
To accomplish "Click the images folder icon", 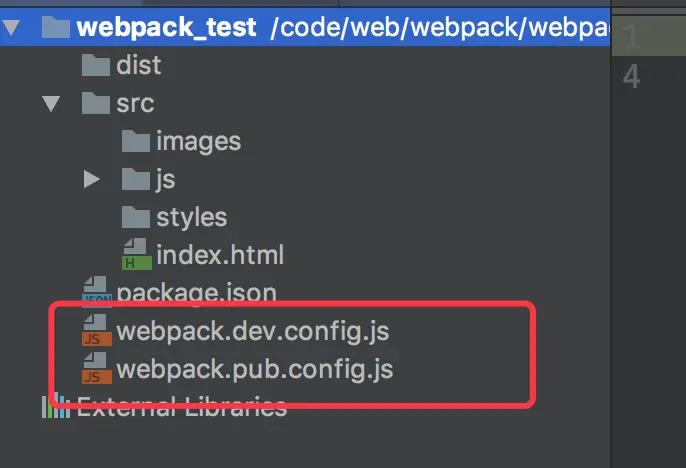I will (136, 141).
